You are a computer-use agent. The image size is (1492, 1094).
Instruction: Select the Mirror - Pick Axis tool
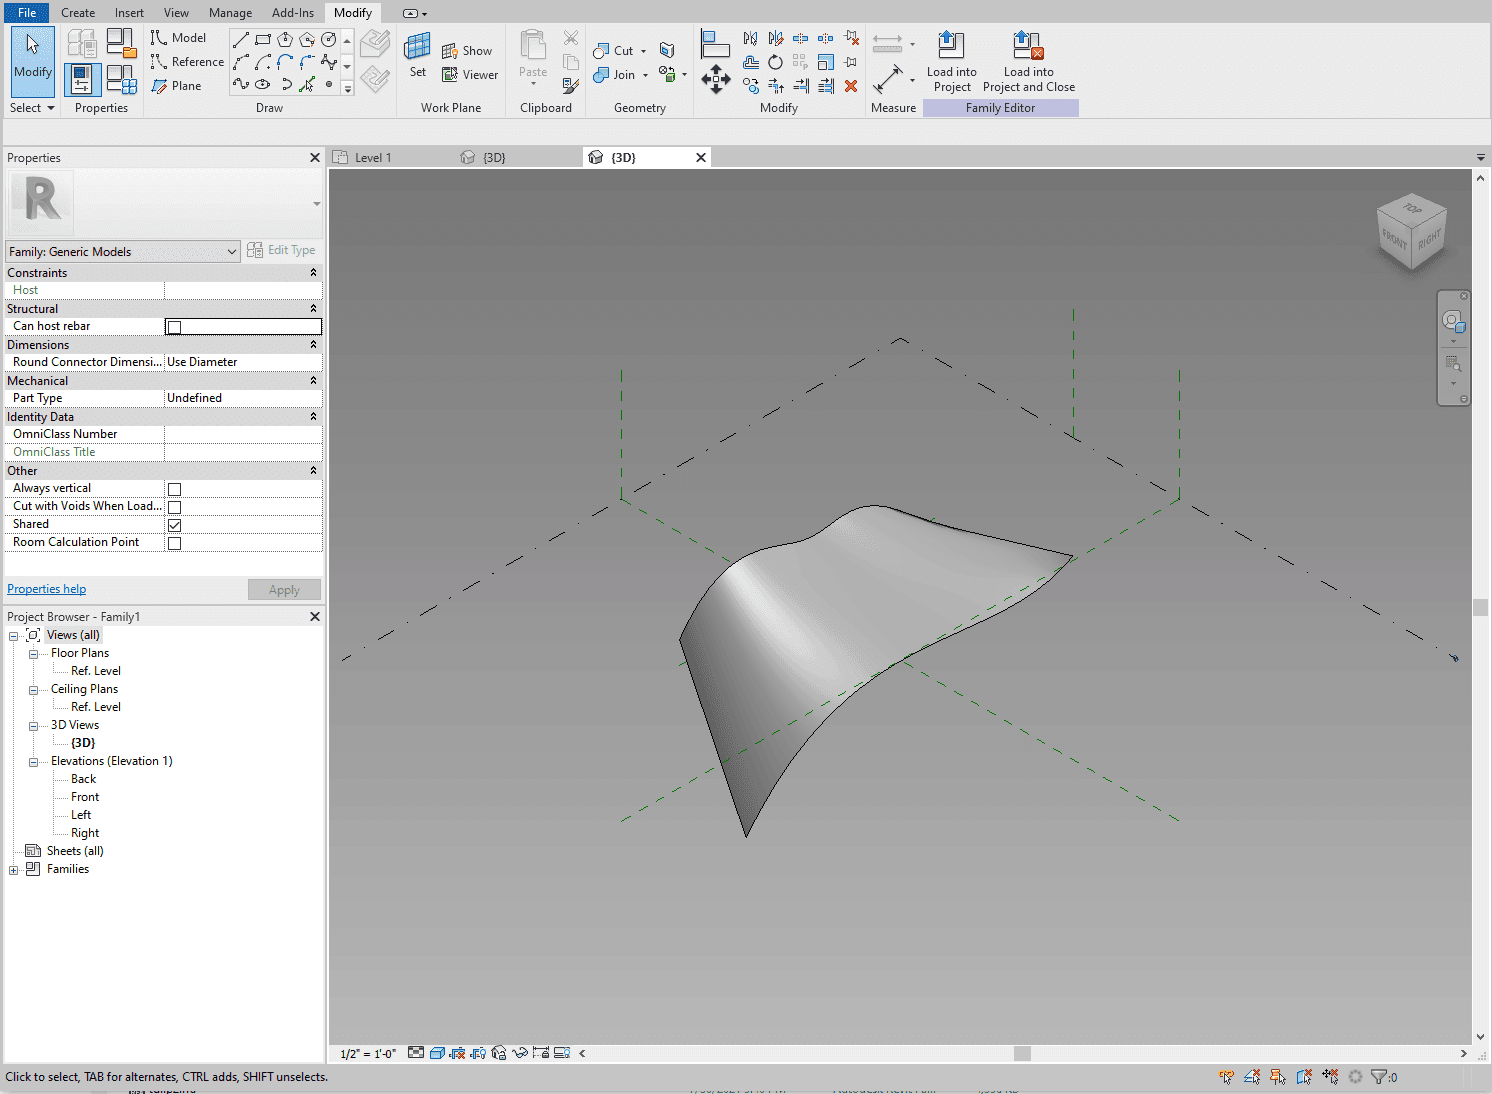point(750,38)
